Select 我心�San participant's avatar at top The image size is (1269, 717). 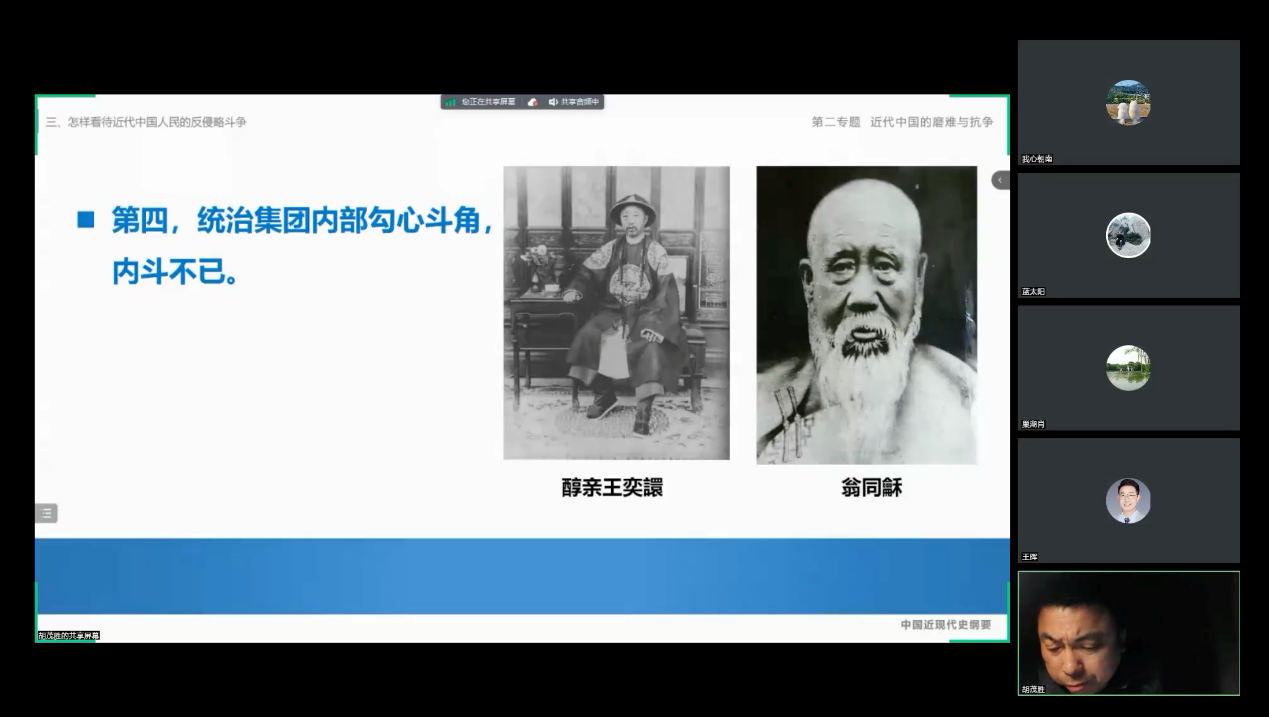(x=1128, y=102)
